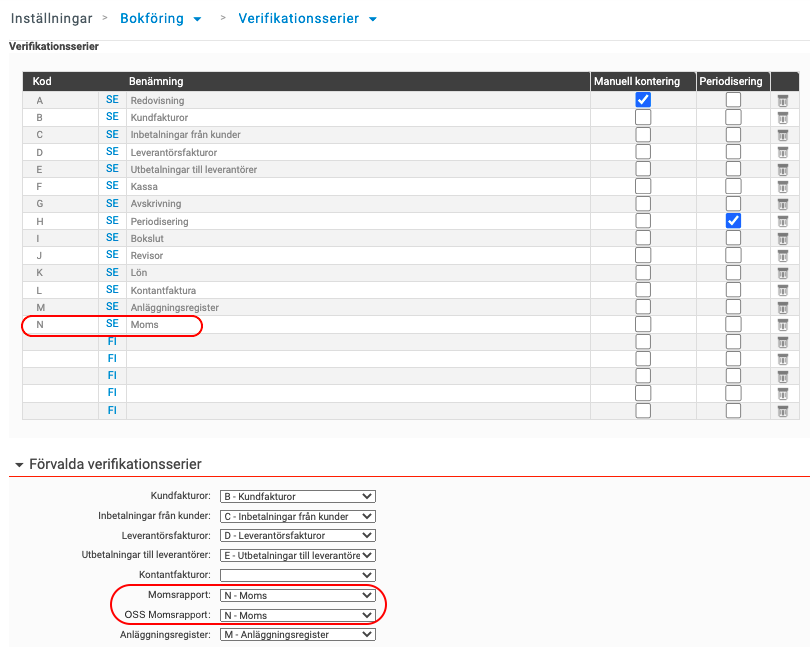Click the Benämning field for Avskrivning

click(358, 204)
